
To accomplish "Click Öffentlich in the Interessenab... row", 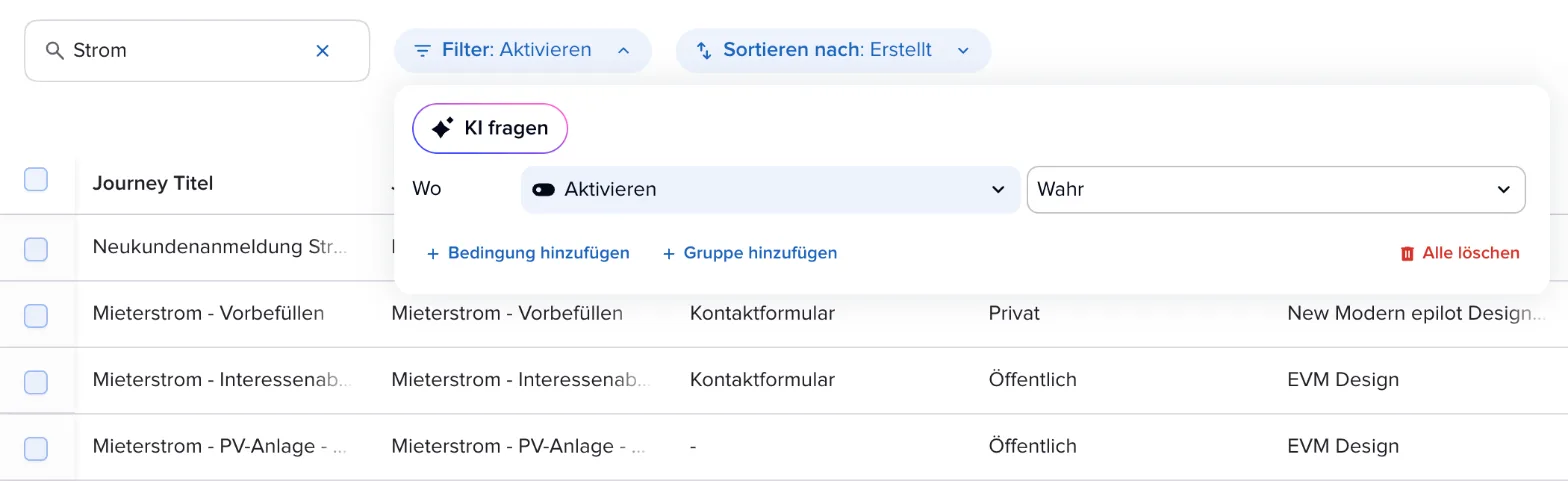I will point(1032,380).
